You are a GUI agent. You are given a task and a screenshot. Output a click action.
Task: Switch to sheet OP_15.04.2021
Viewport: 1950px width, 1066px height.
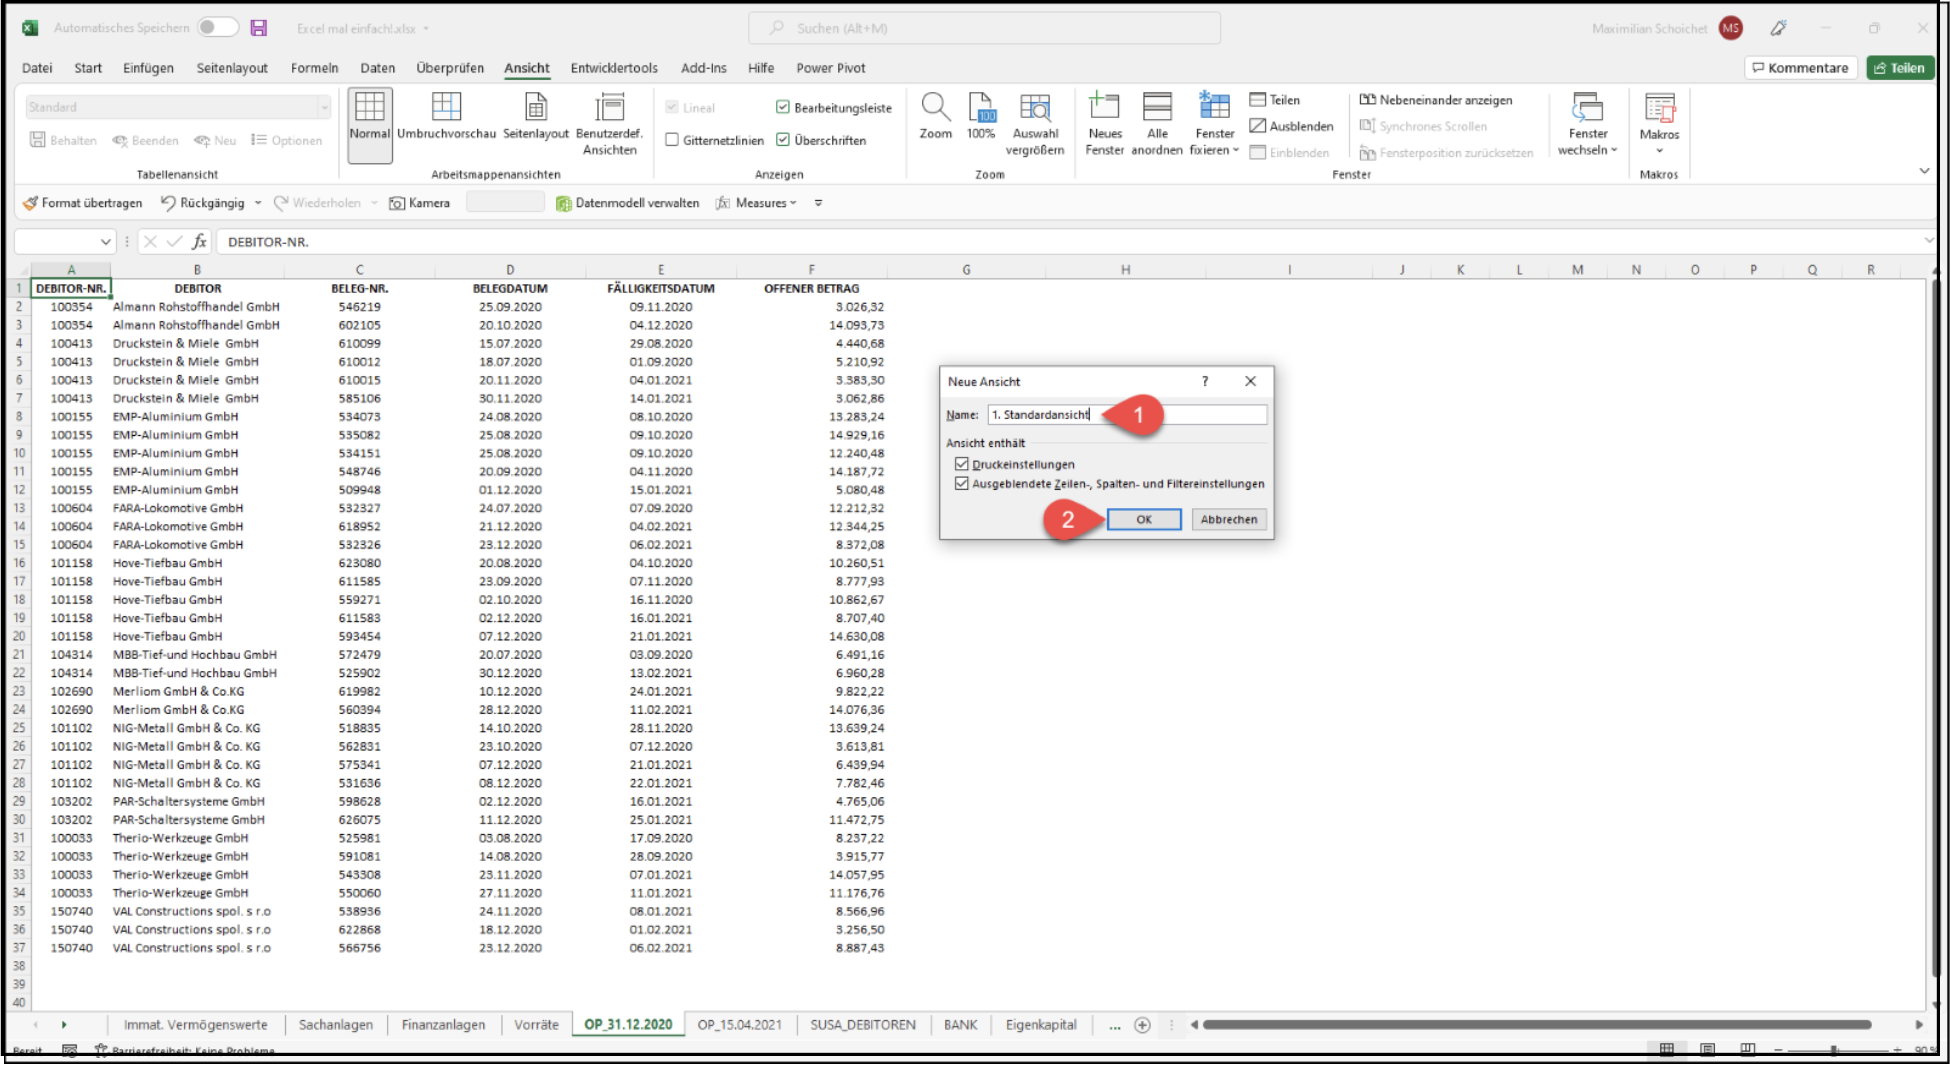[x=739, y=1025]
